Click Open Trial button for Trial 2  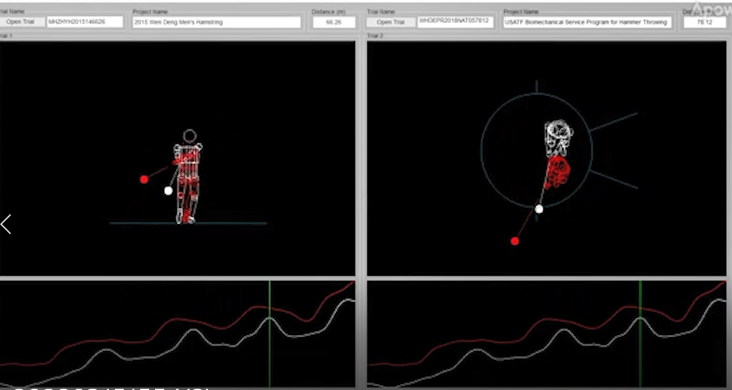pyautogui.click(x=391, y=22)
